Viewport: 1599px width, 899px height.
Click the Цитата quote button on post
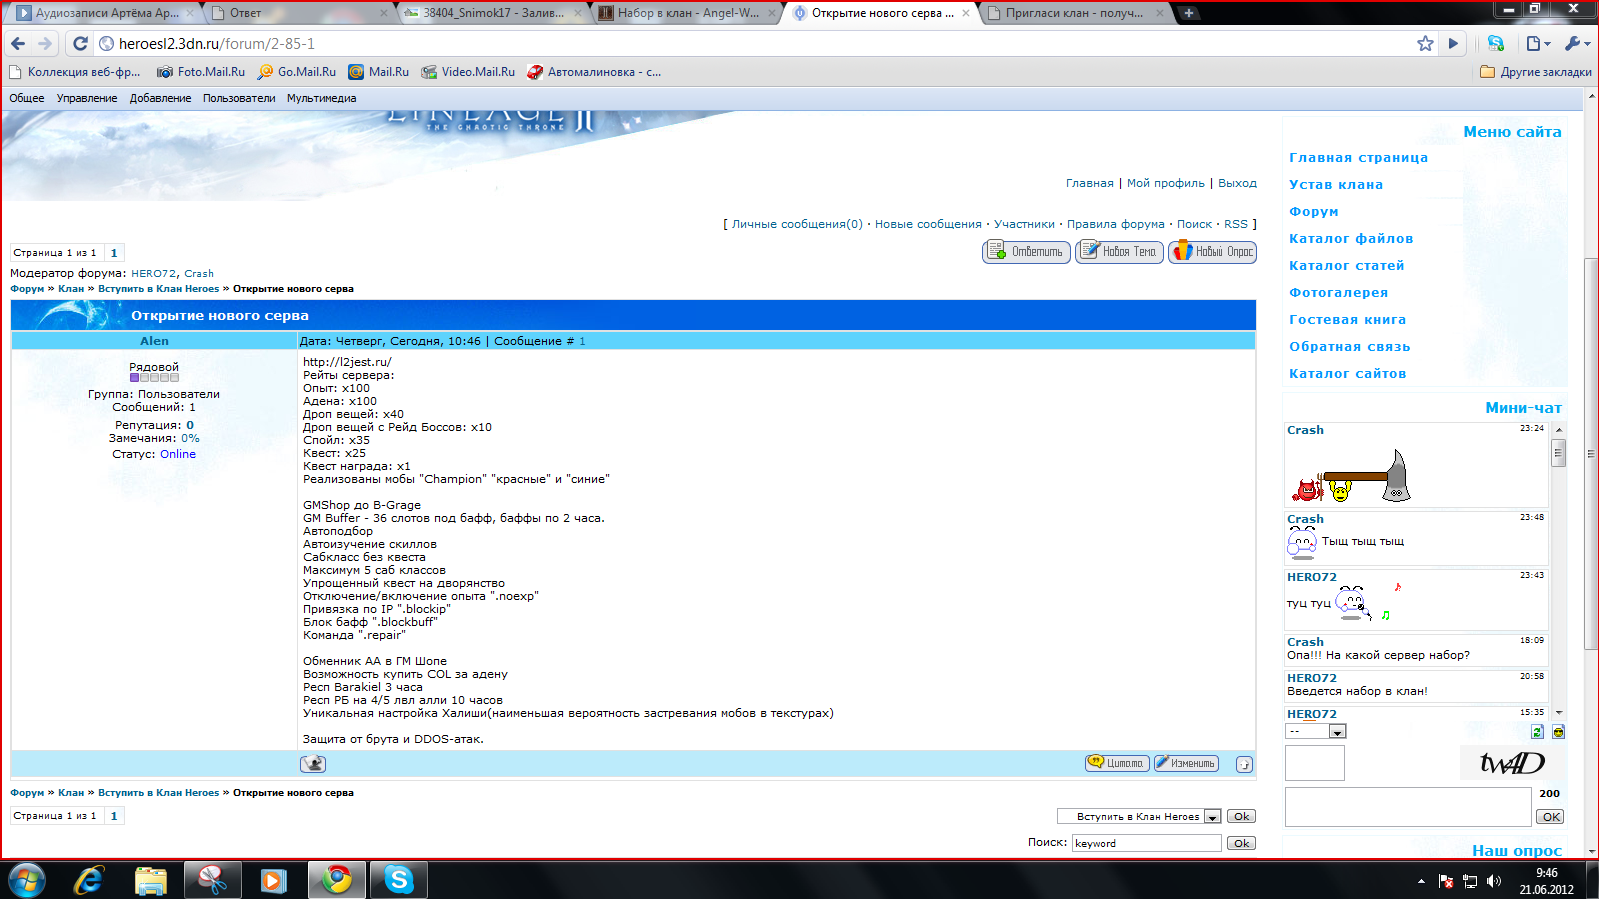1117,763
